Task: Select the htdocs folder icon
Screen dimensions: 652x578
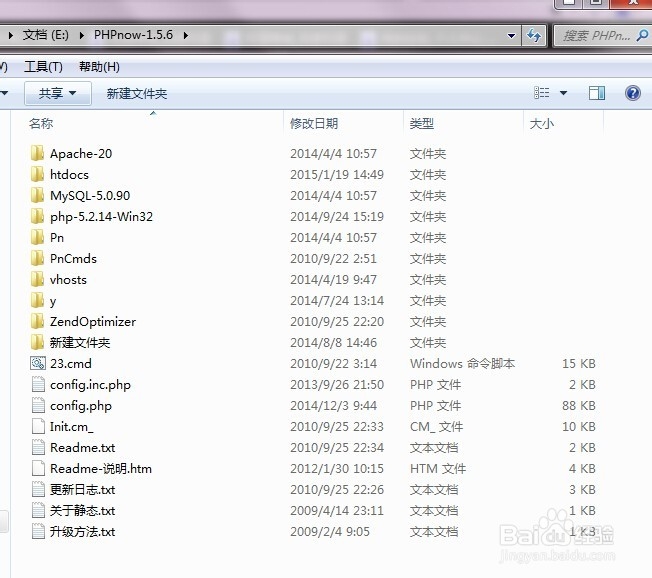Action: coord(37,175)
